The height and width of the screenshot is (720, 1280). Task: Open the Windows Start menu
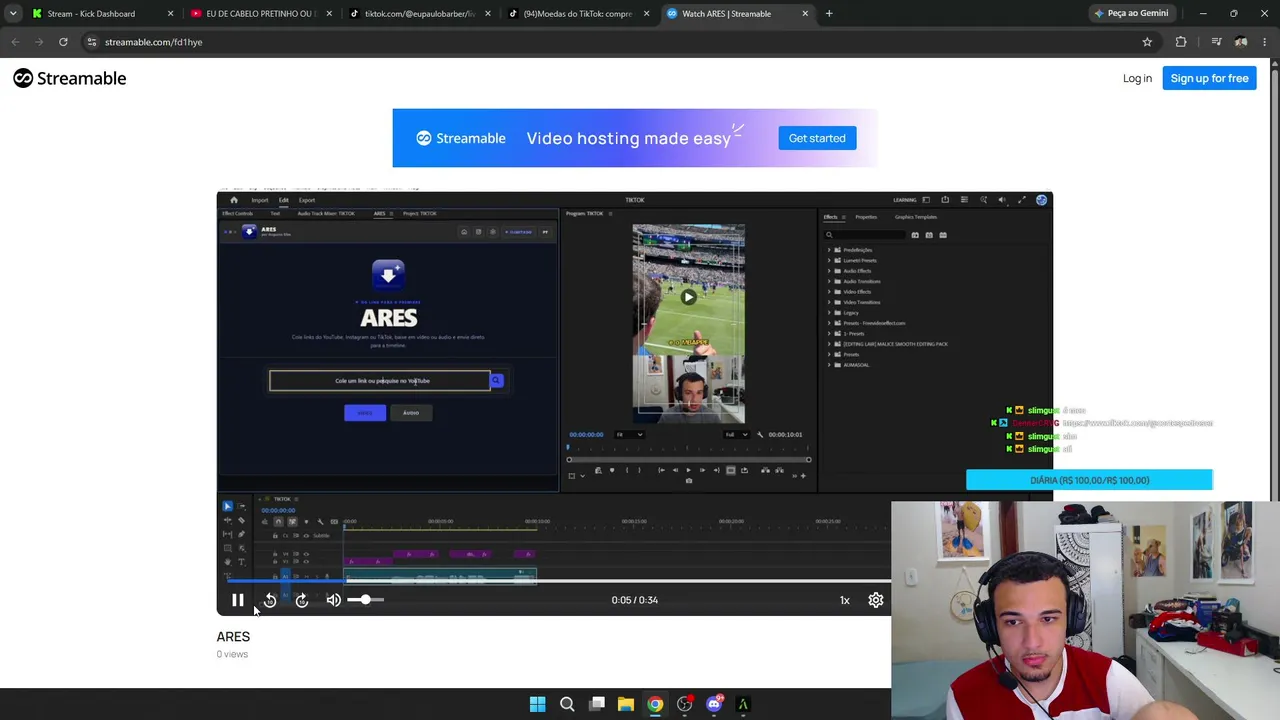537,704
